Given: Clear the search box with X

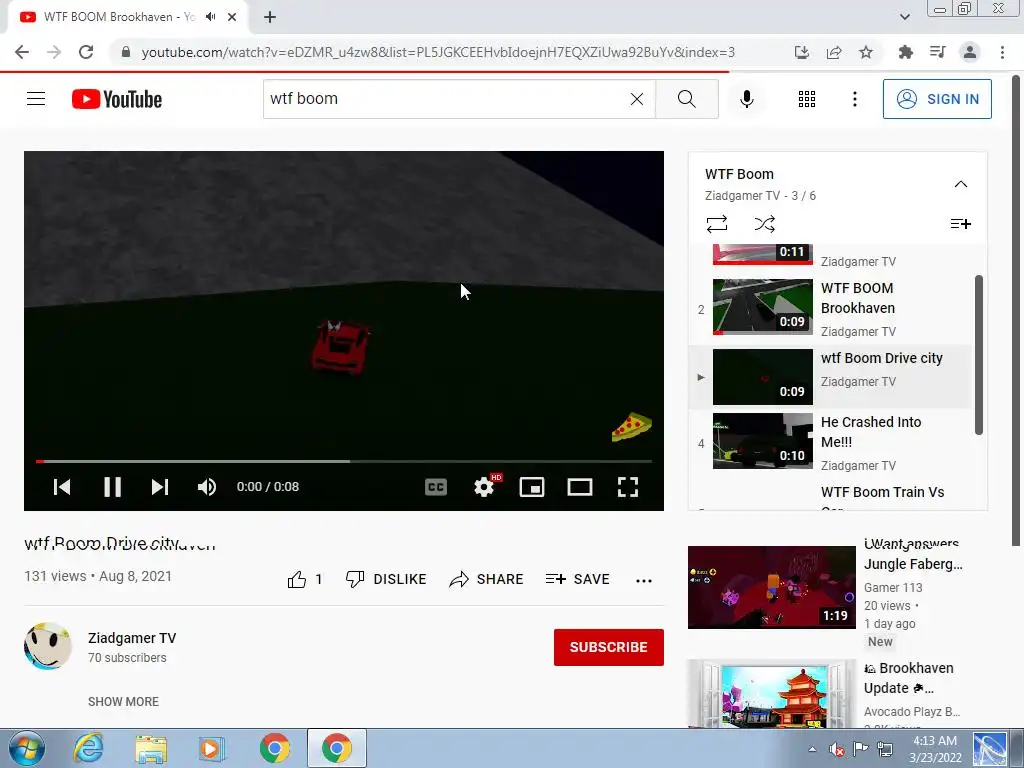Looking at the screenshot, I should click(637, 99).
